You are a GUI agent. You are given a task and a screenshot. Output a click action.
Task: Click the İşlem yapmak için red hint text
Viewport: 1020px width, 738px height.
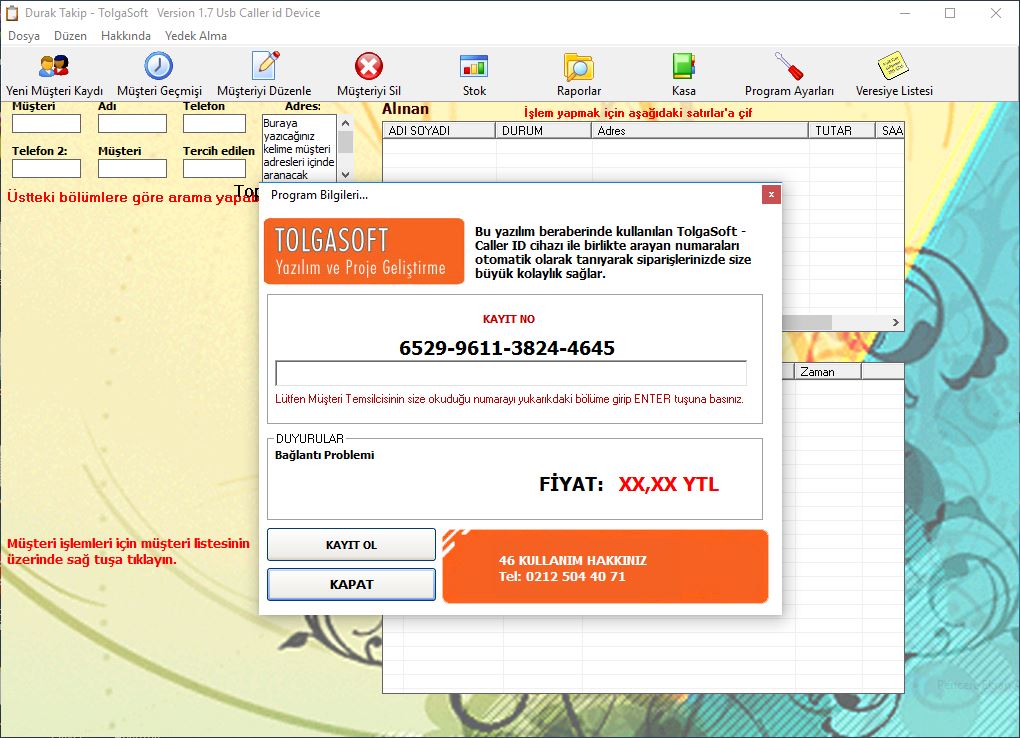click(x=638, y=113)
